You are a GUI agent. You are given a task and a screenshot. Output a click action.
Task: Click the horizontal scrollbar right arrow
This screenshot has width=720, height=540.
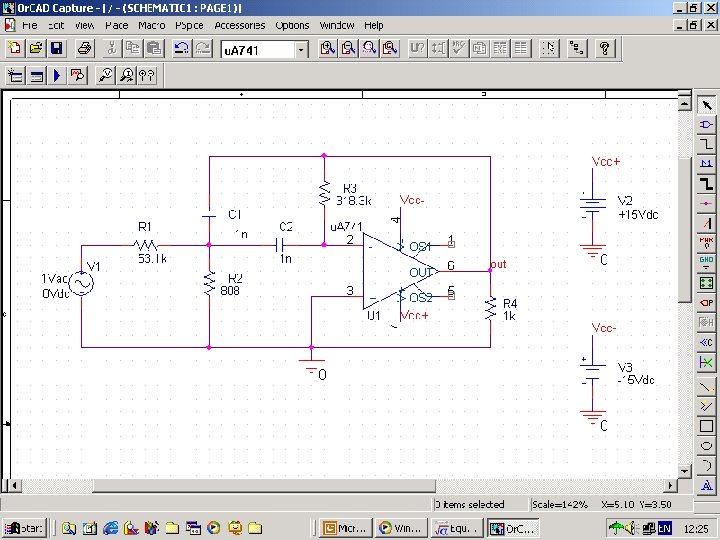[x=670, y=485]
